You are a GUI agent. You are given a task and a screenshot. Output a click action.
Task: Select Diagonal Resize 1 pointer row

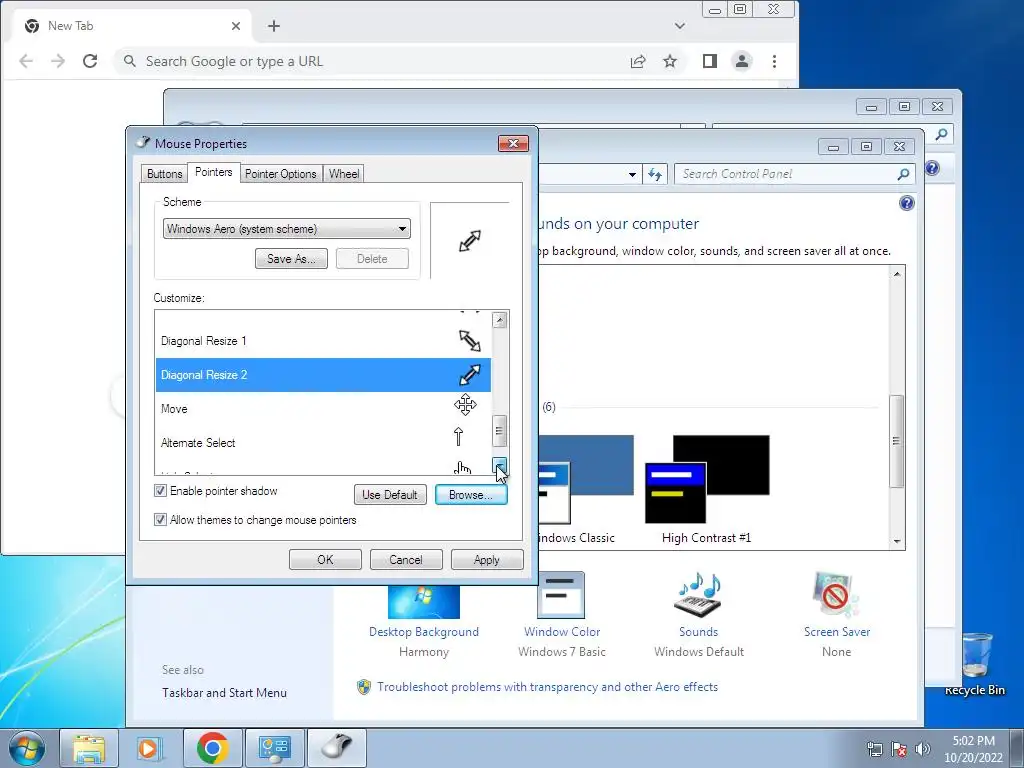pyautogui.click(x=323, y=341)
